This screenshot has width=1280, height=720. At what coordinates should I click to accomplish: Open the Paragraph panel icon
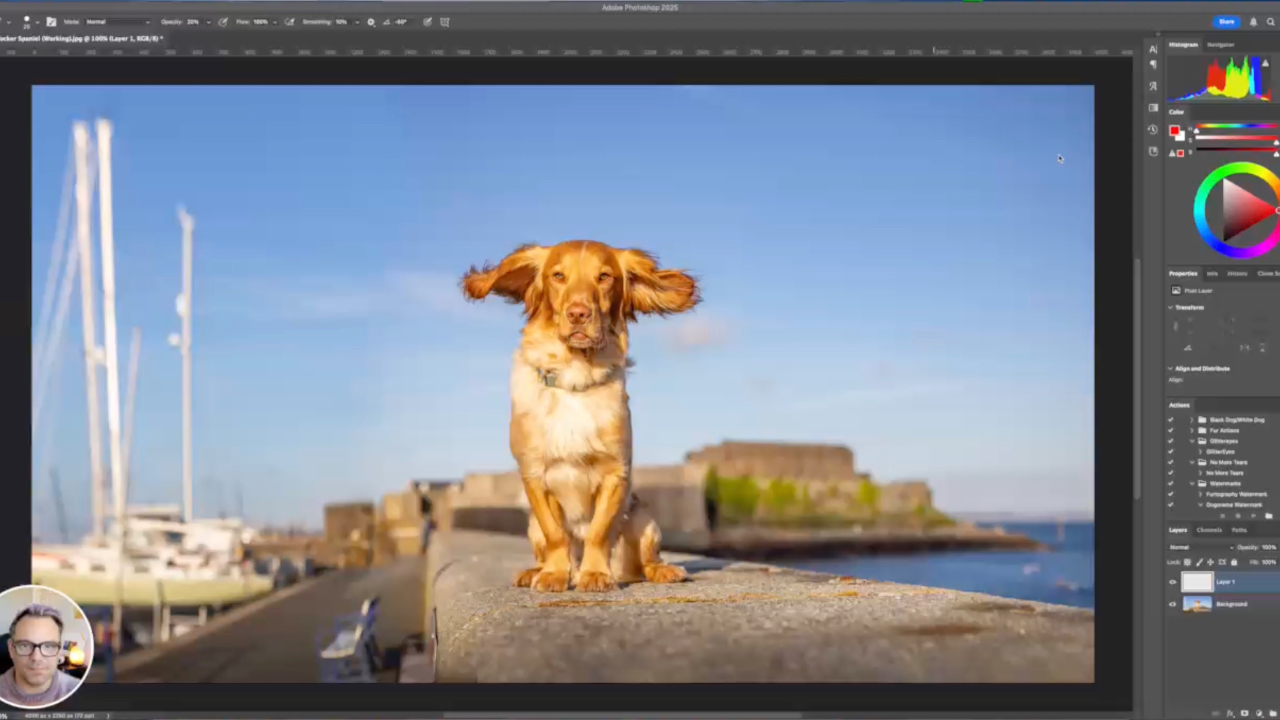pos(1153,65)
